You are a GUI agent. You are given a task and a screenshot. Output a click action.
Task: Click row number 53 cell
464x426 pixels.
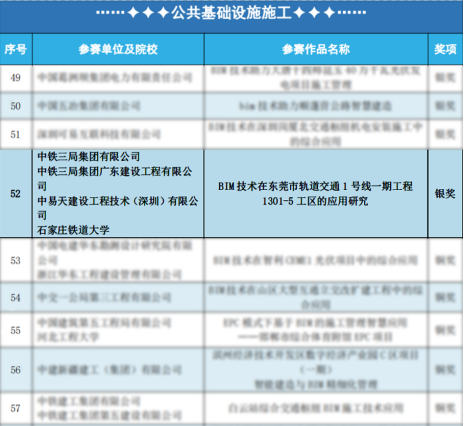(16, 260)
